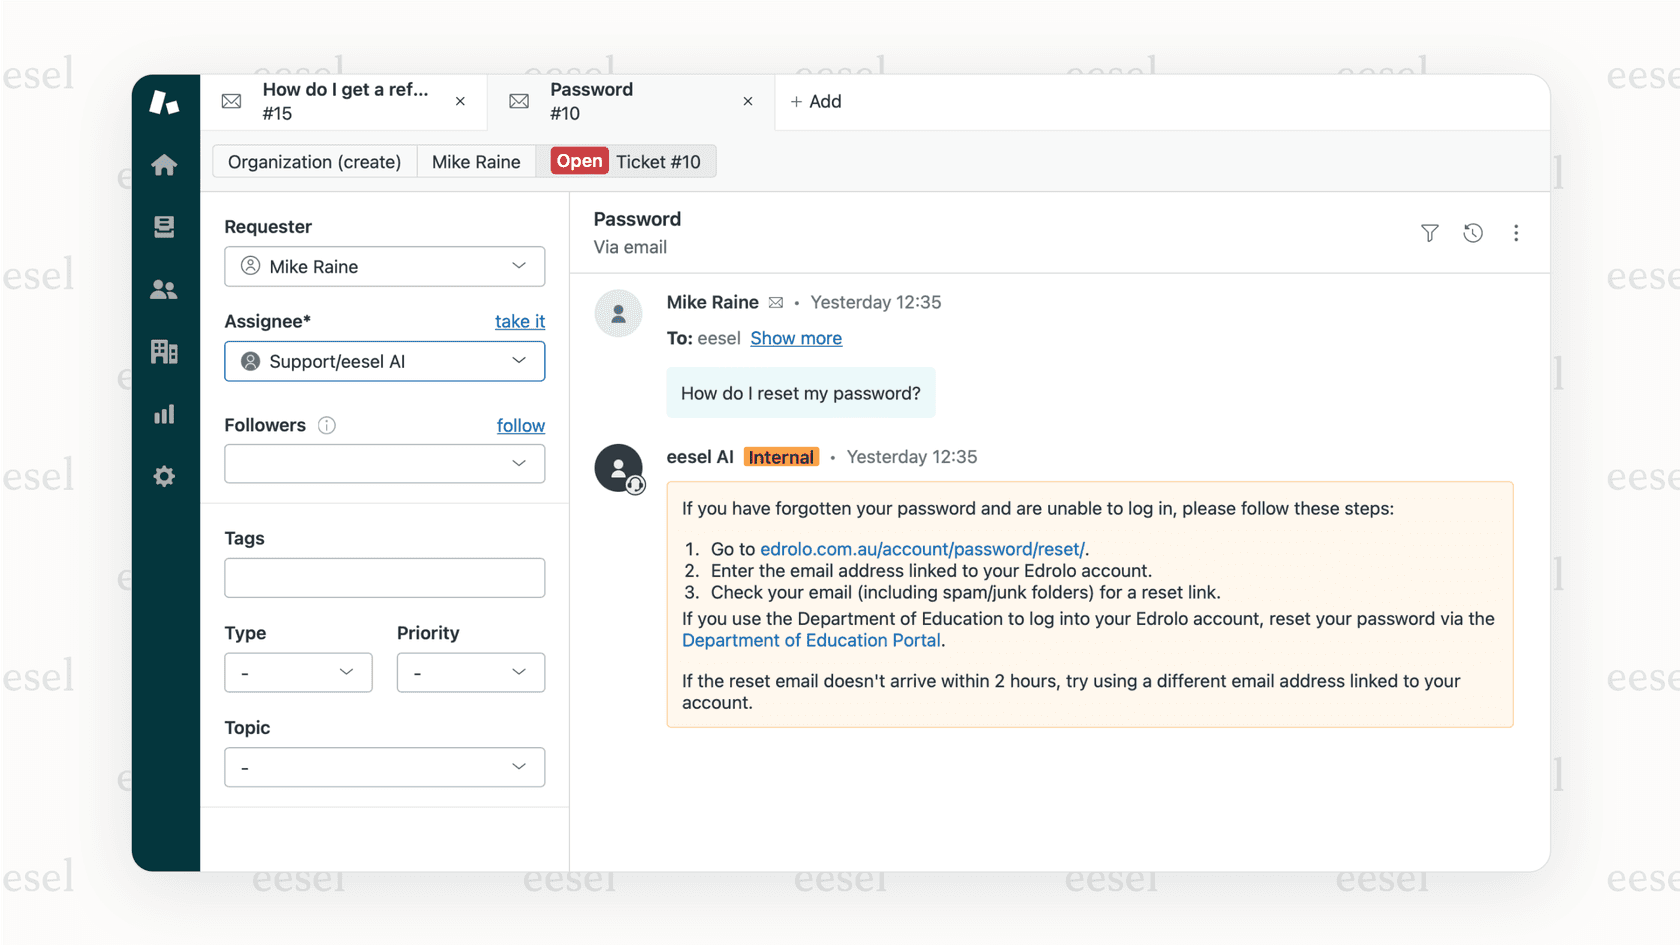Viewport: 1680px width, 945px height.
Task: Open ticket history via the clock icon
Action: click(x=1472, y=233)
